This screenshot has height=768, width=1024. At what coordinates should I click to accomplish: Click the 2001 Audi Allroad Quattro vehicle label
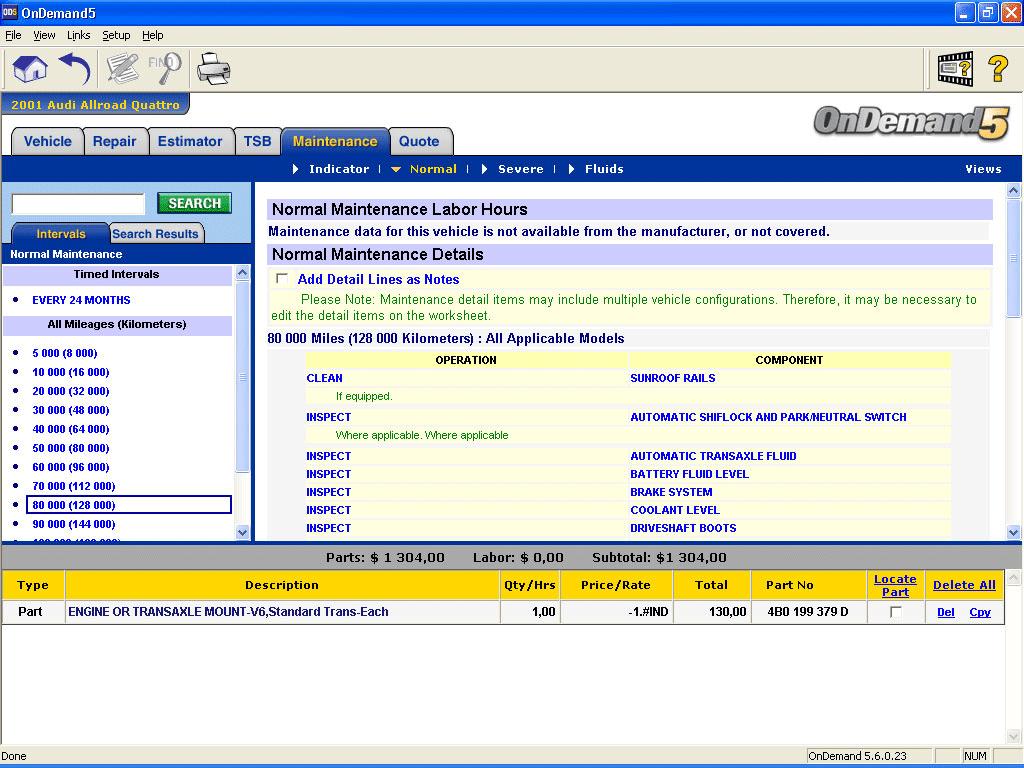(x=95, y=104)
